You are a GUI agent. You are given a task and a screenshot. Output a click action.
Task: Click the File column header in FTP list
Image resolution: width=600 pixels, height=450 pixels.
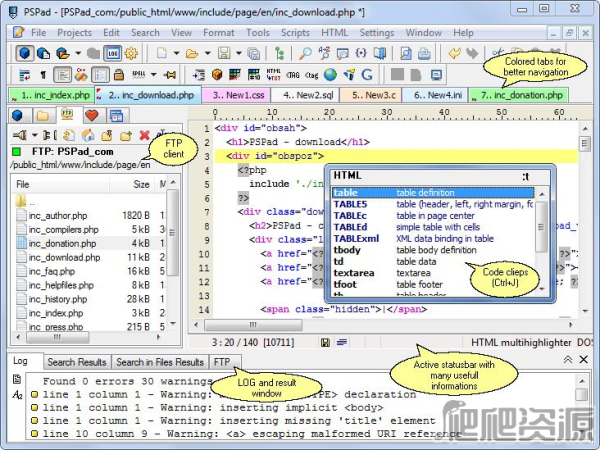(x=60, y=184)
